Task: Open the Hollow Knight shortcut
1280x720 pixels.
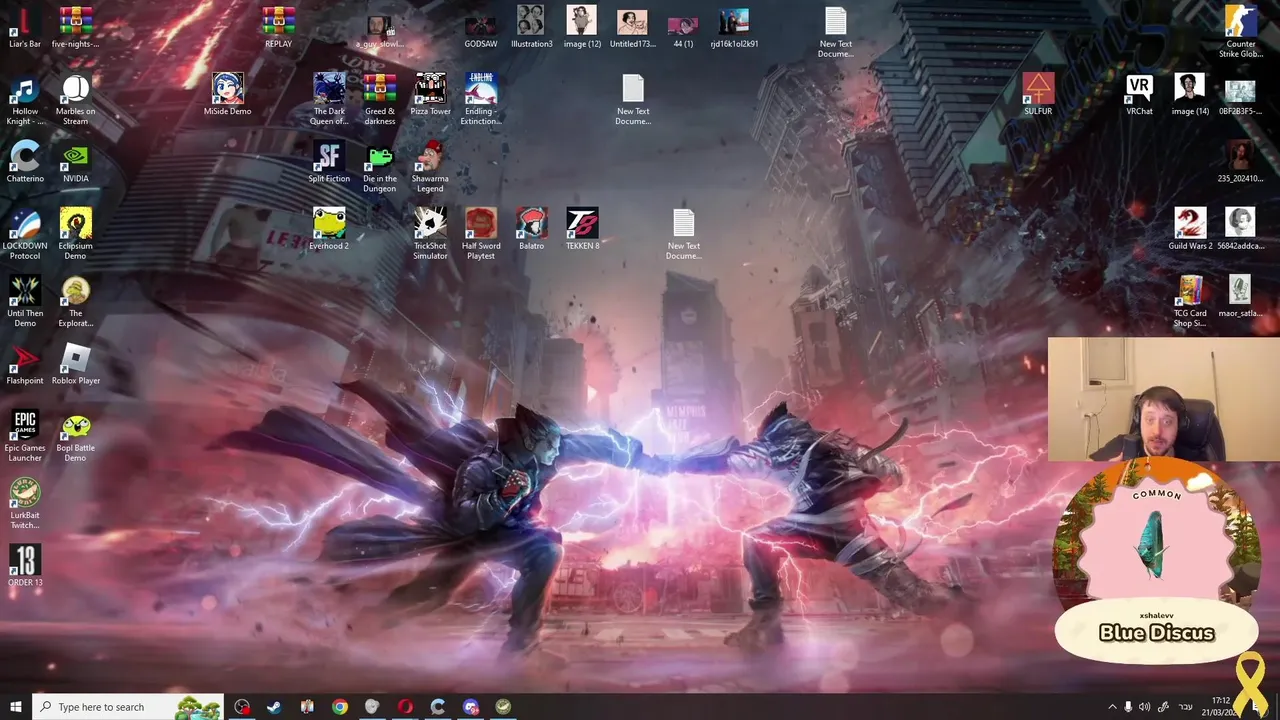Action: click(x=25, y=100)
